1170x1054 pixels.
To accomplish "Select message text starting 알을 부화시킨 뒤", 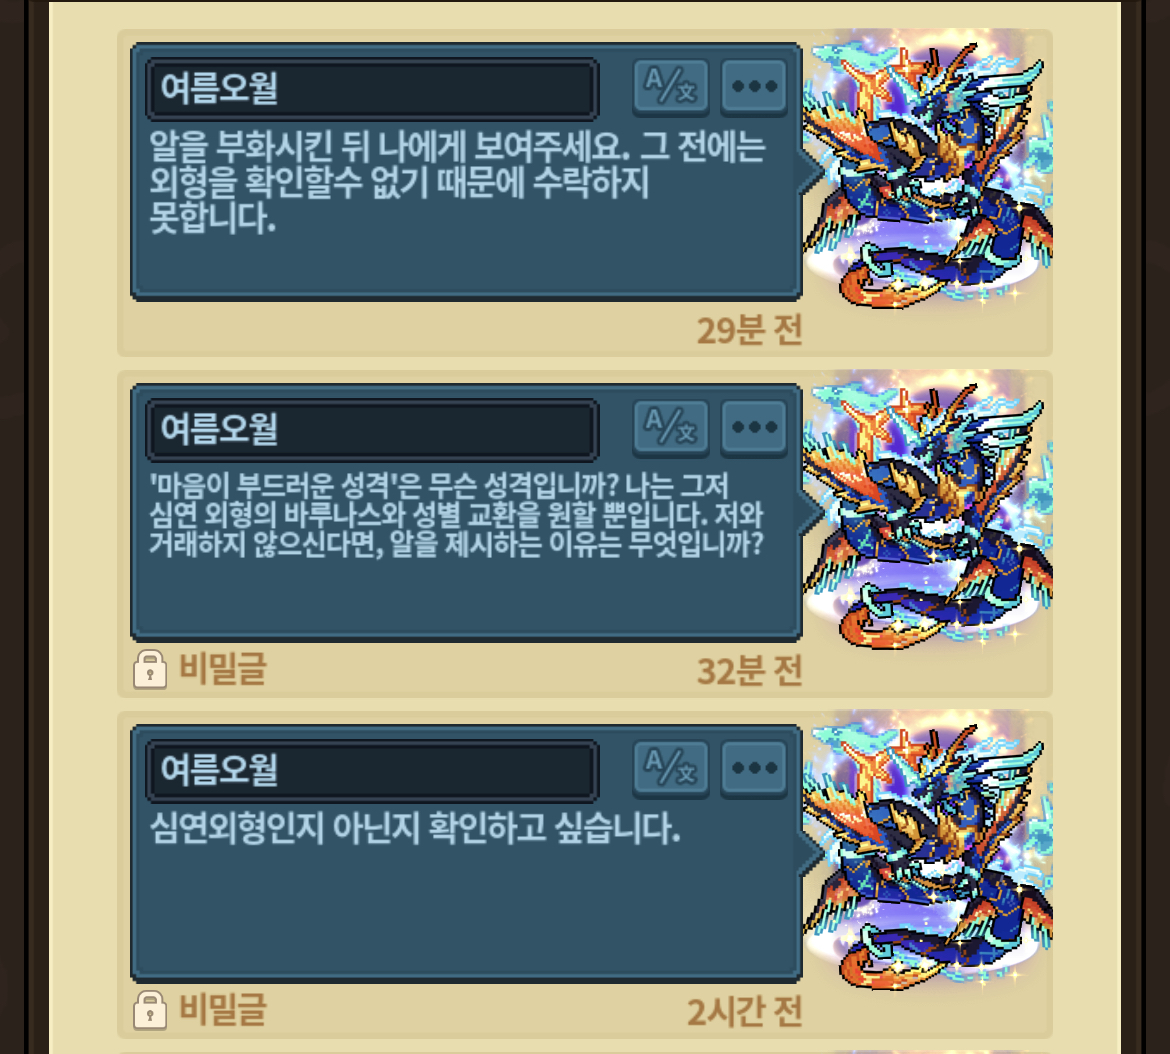I will click(457, 183).
